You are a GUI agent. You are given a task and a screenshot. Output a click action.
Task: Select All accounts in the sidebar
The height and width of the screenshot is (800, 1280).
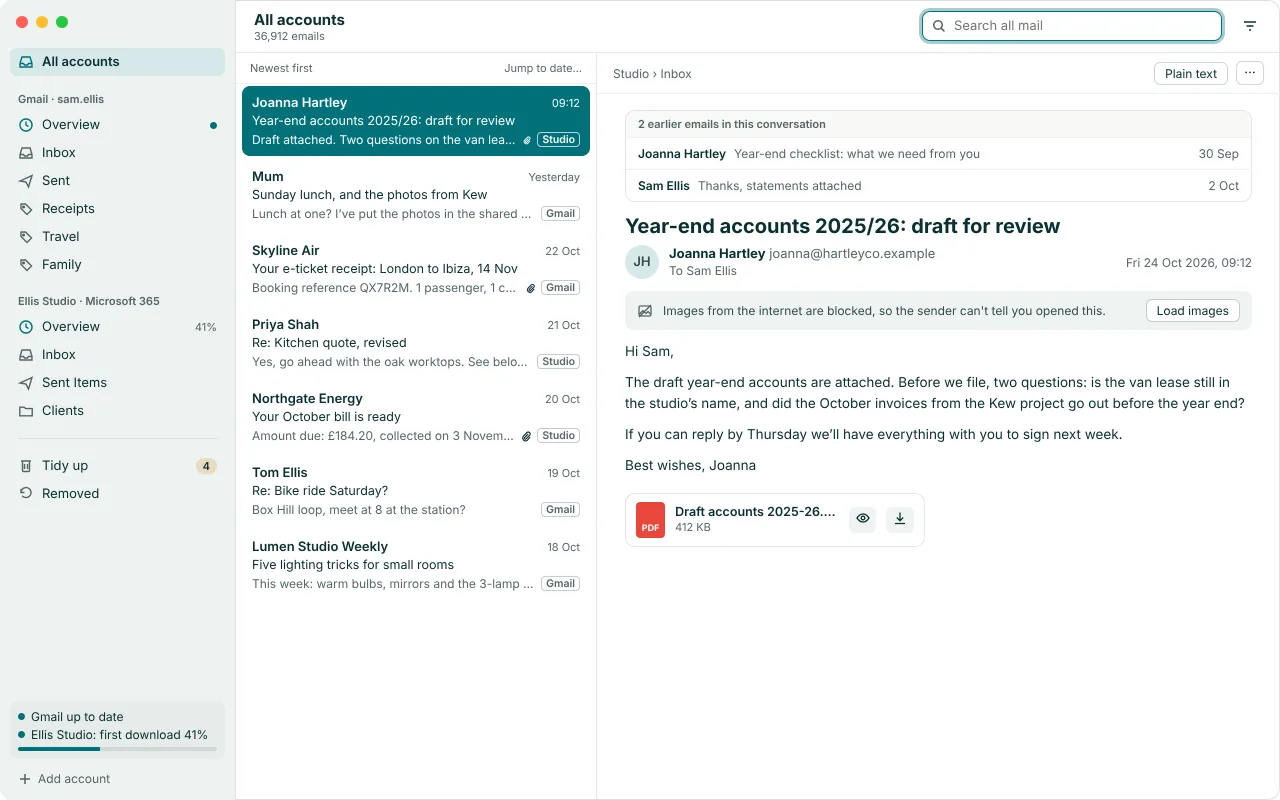click(118, 62)
